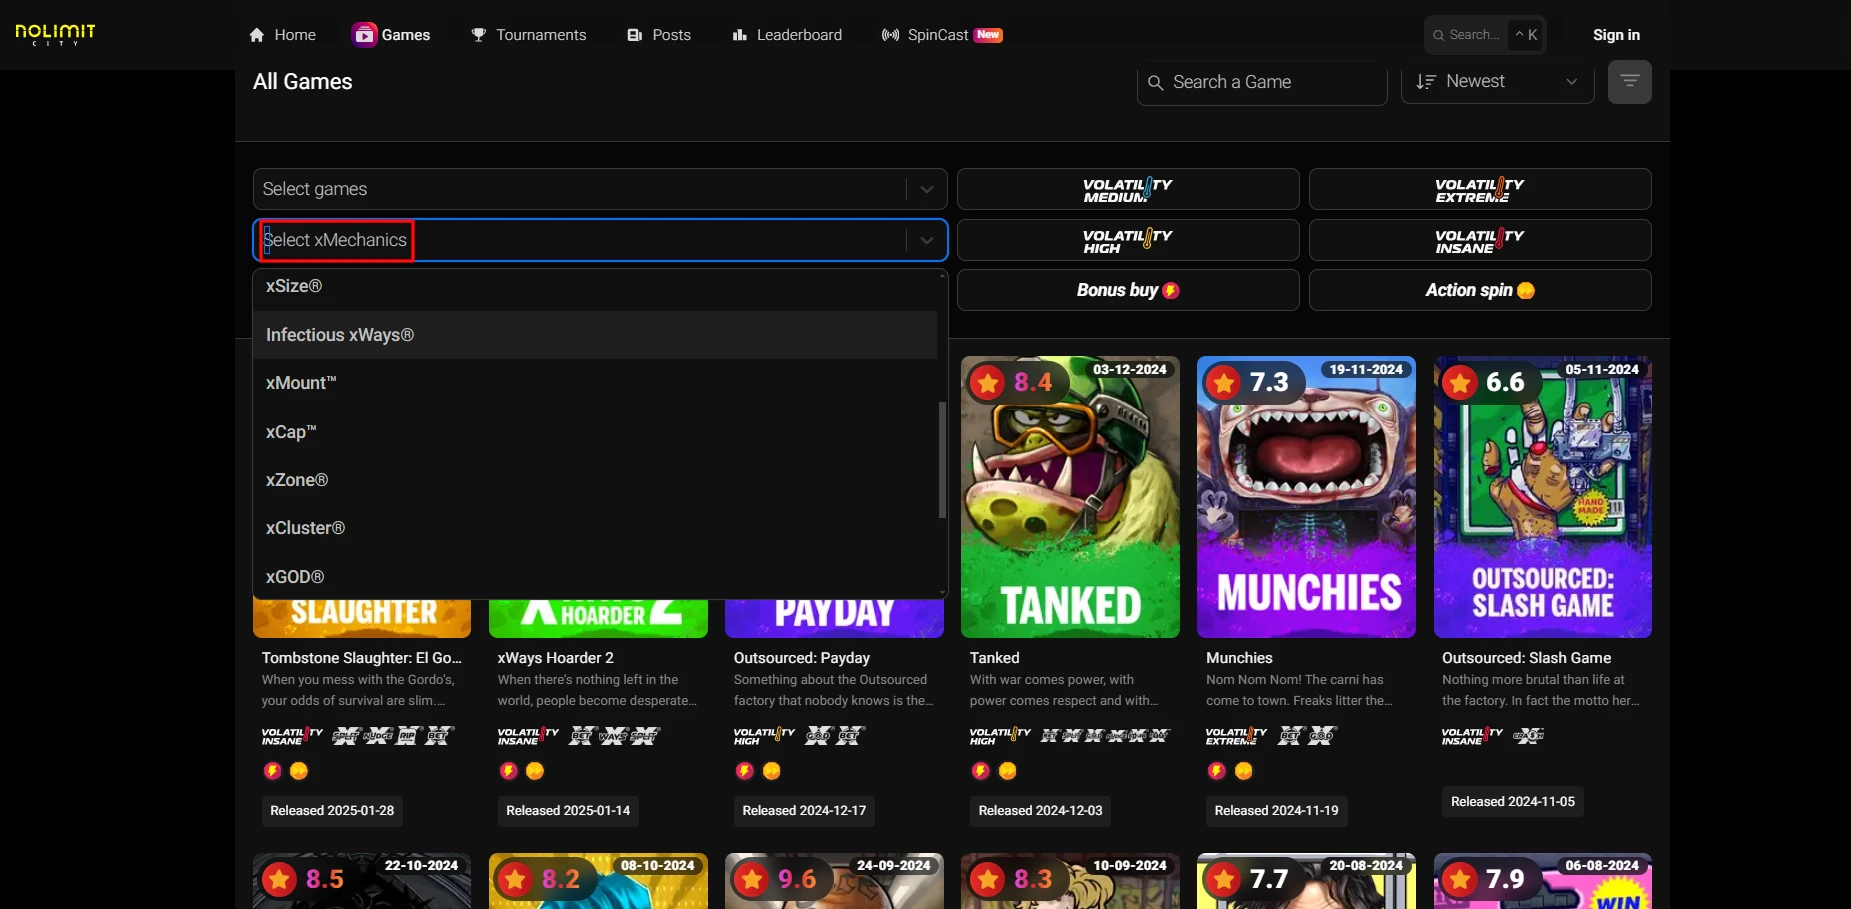The height and width of the screenshot is (909, 1851).
Task: Open Outsourced: Slash Game thumbnail
Action: [x=1543, y=497]
